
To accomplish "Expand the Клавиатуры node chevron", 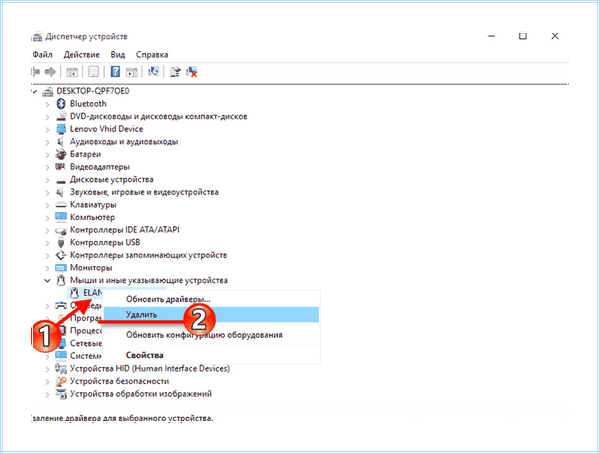I will pos(47,205).
